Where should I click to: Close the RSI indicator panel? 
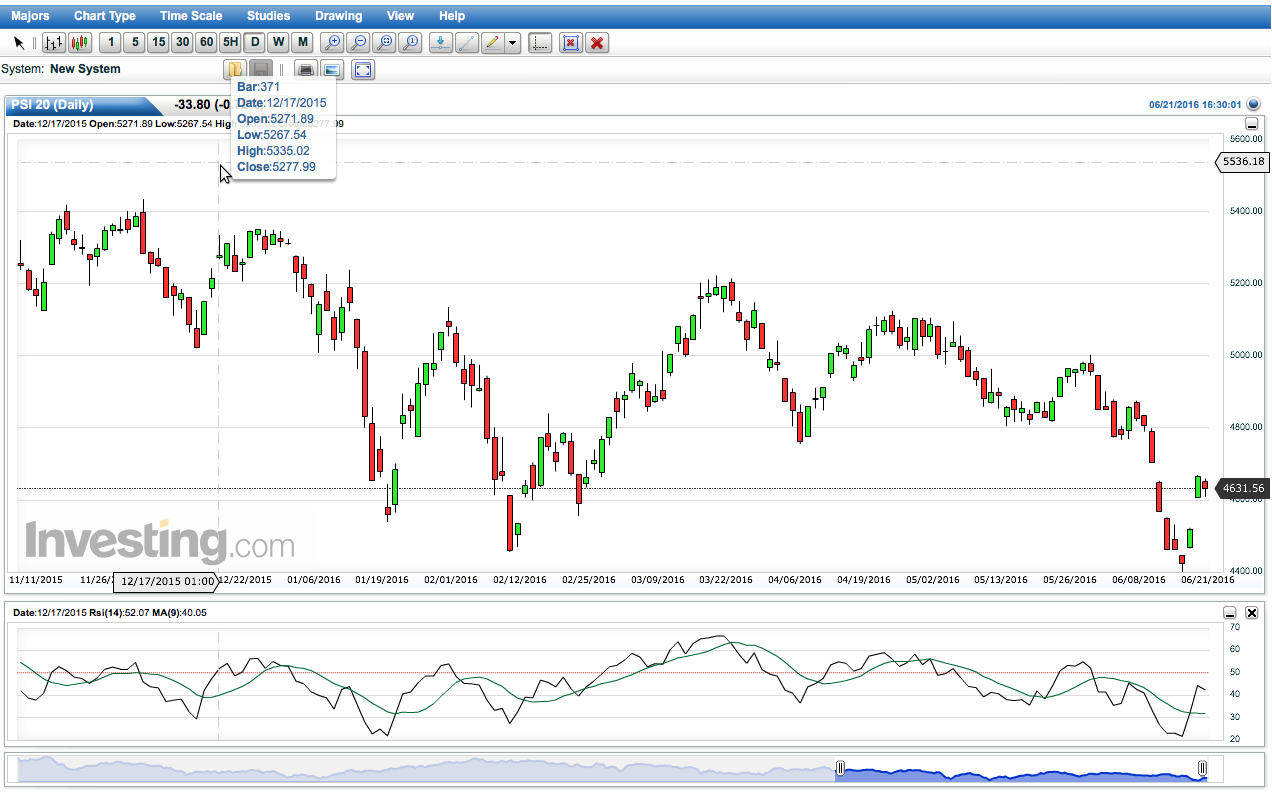(x=1251, y=612)
